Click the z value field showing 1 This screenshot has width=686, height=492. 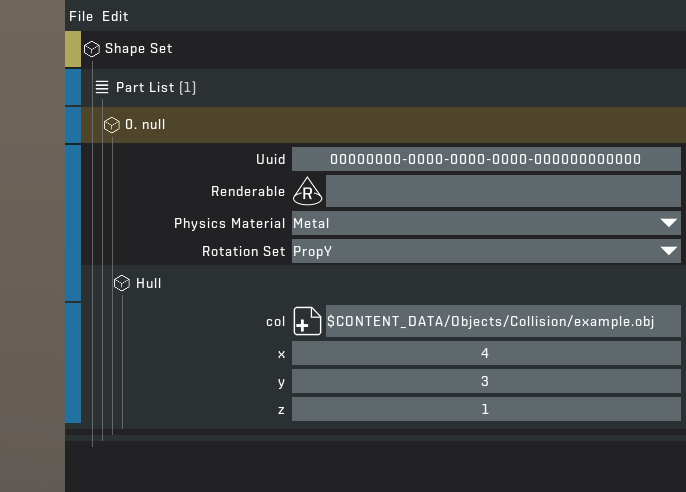click(486, 409)
